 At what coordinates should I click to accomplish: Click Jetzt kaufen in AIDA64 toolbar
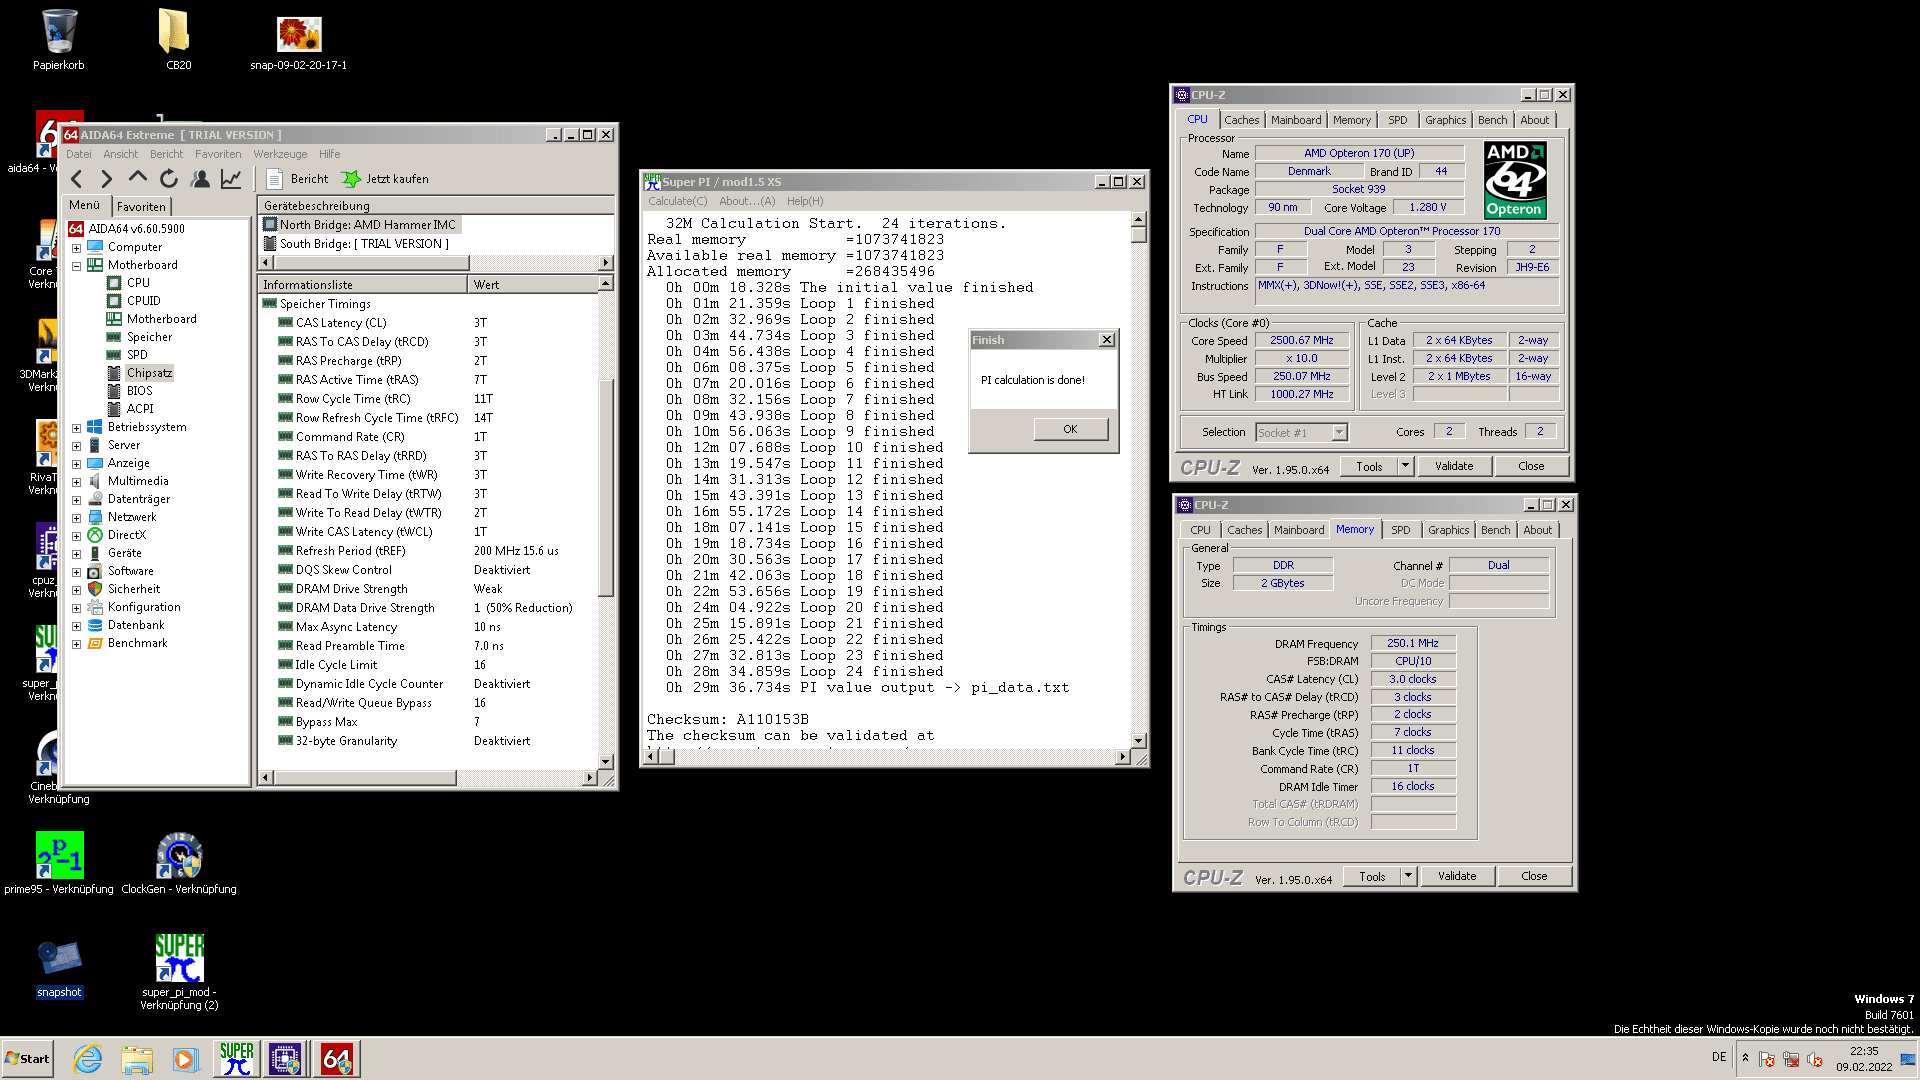(x=385, y=179)
